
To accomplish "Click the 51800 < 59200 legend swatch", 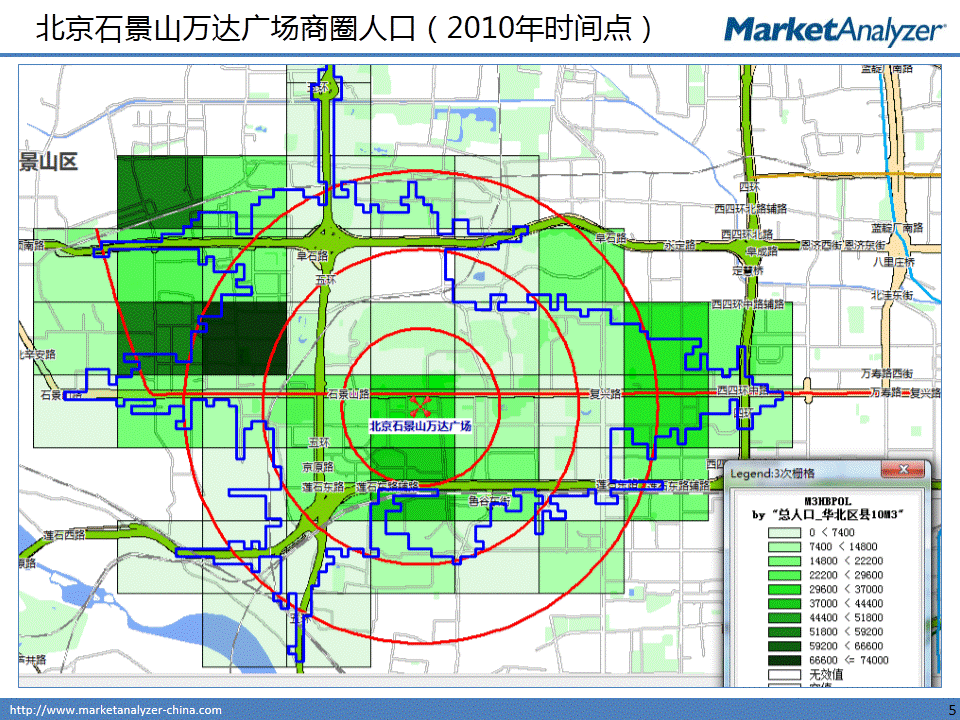I will click(786, 632).
